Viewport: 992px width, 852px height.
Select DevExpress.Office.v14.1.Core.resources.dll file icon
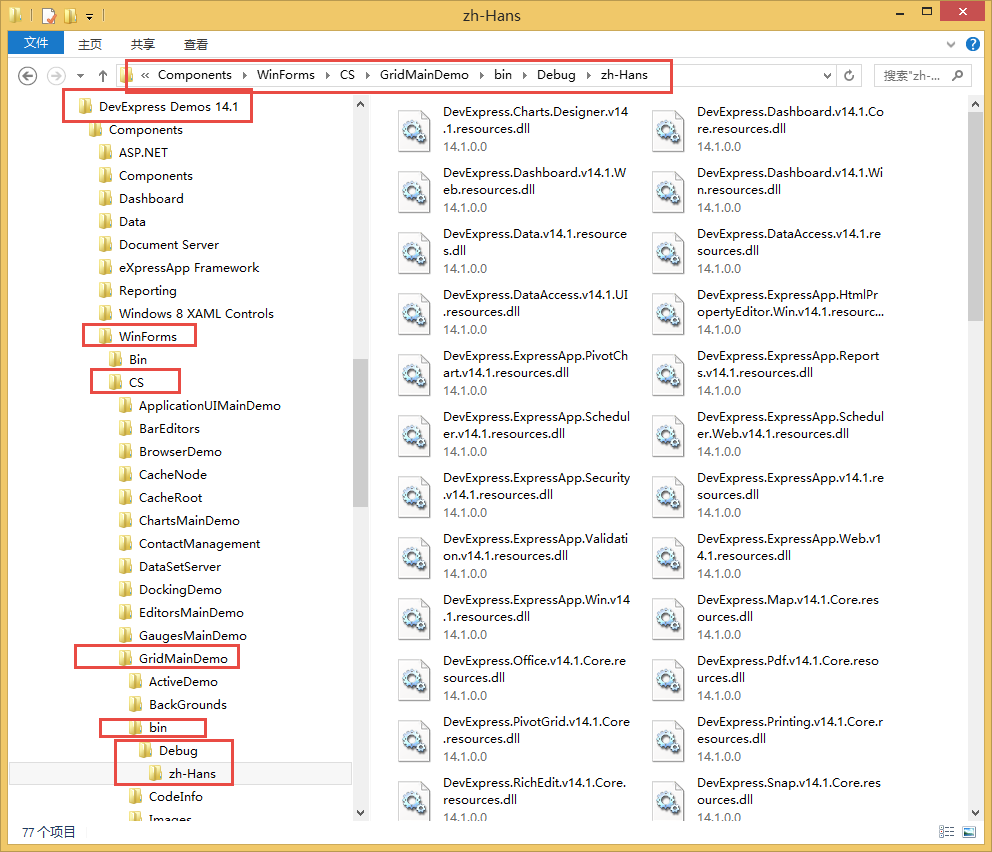click(414, 679)
